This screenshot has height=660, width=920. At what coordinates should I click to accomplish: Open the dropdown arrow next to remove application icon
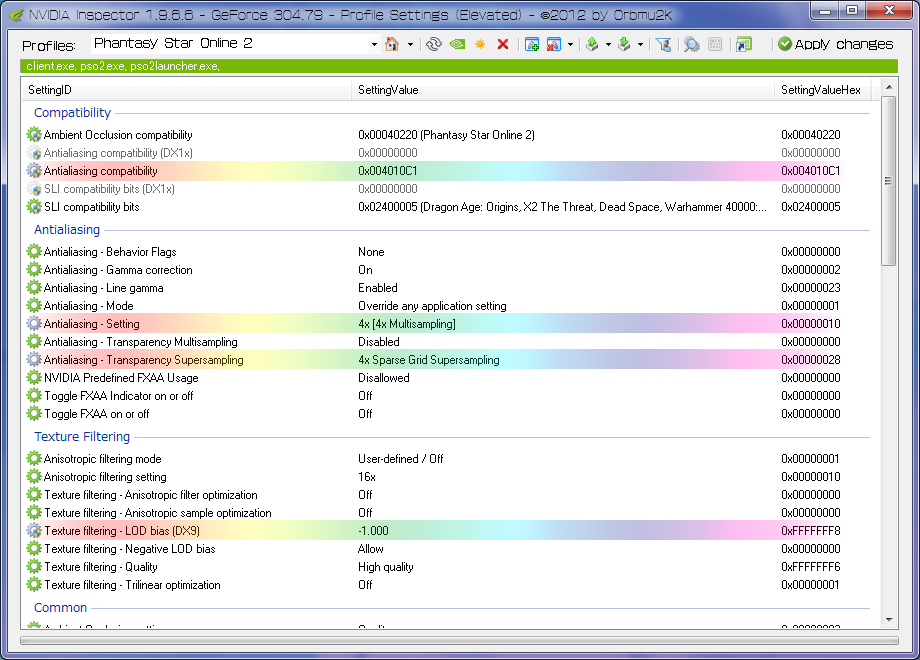[x=570, y=44]
